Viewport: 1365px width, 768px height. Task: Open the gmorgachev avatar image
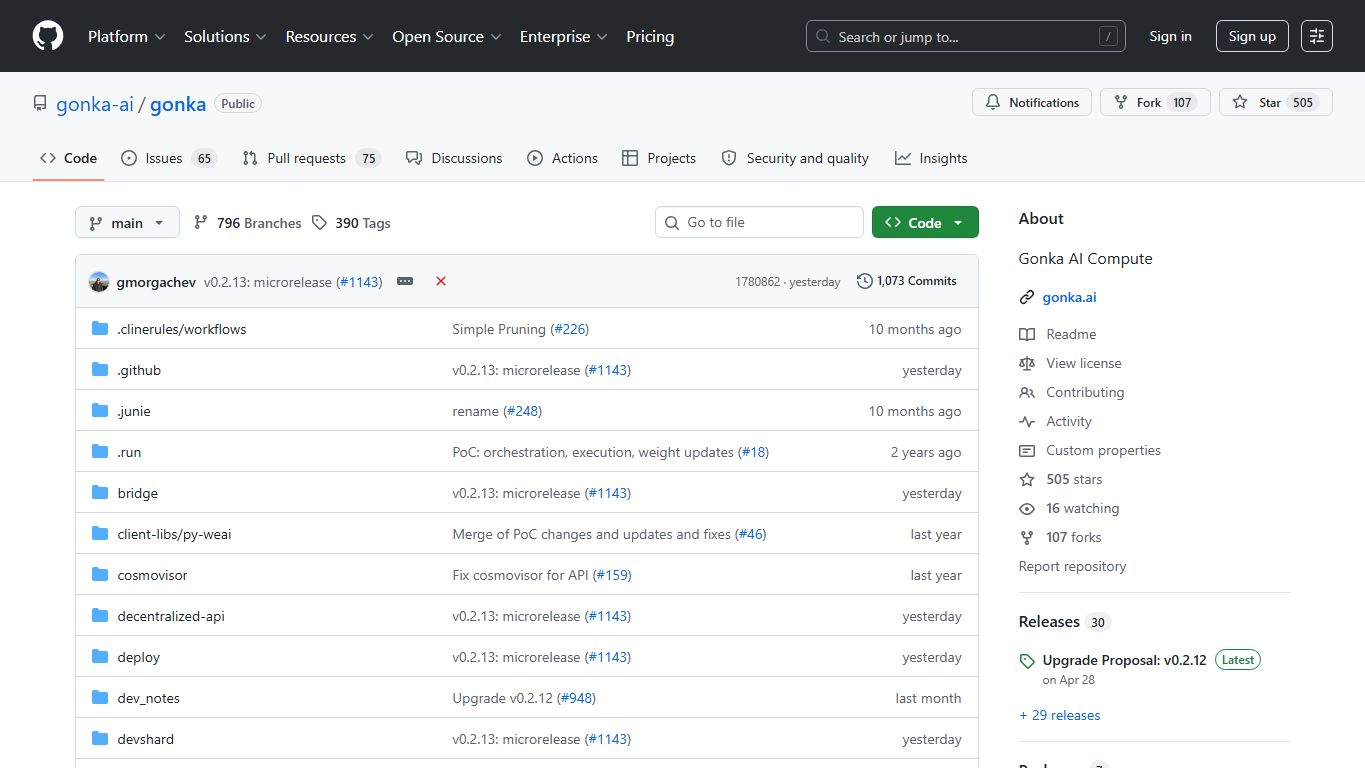[x=99, y=282]
